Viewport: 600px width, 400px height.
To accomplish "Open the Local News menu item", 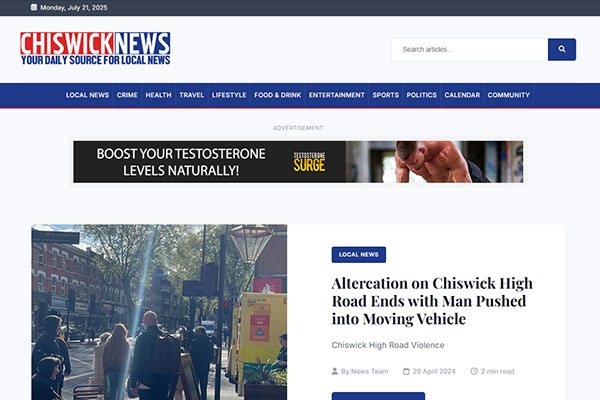I will [x=87, y=95].
